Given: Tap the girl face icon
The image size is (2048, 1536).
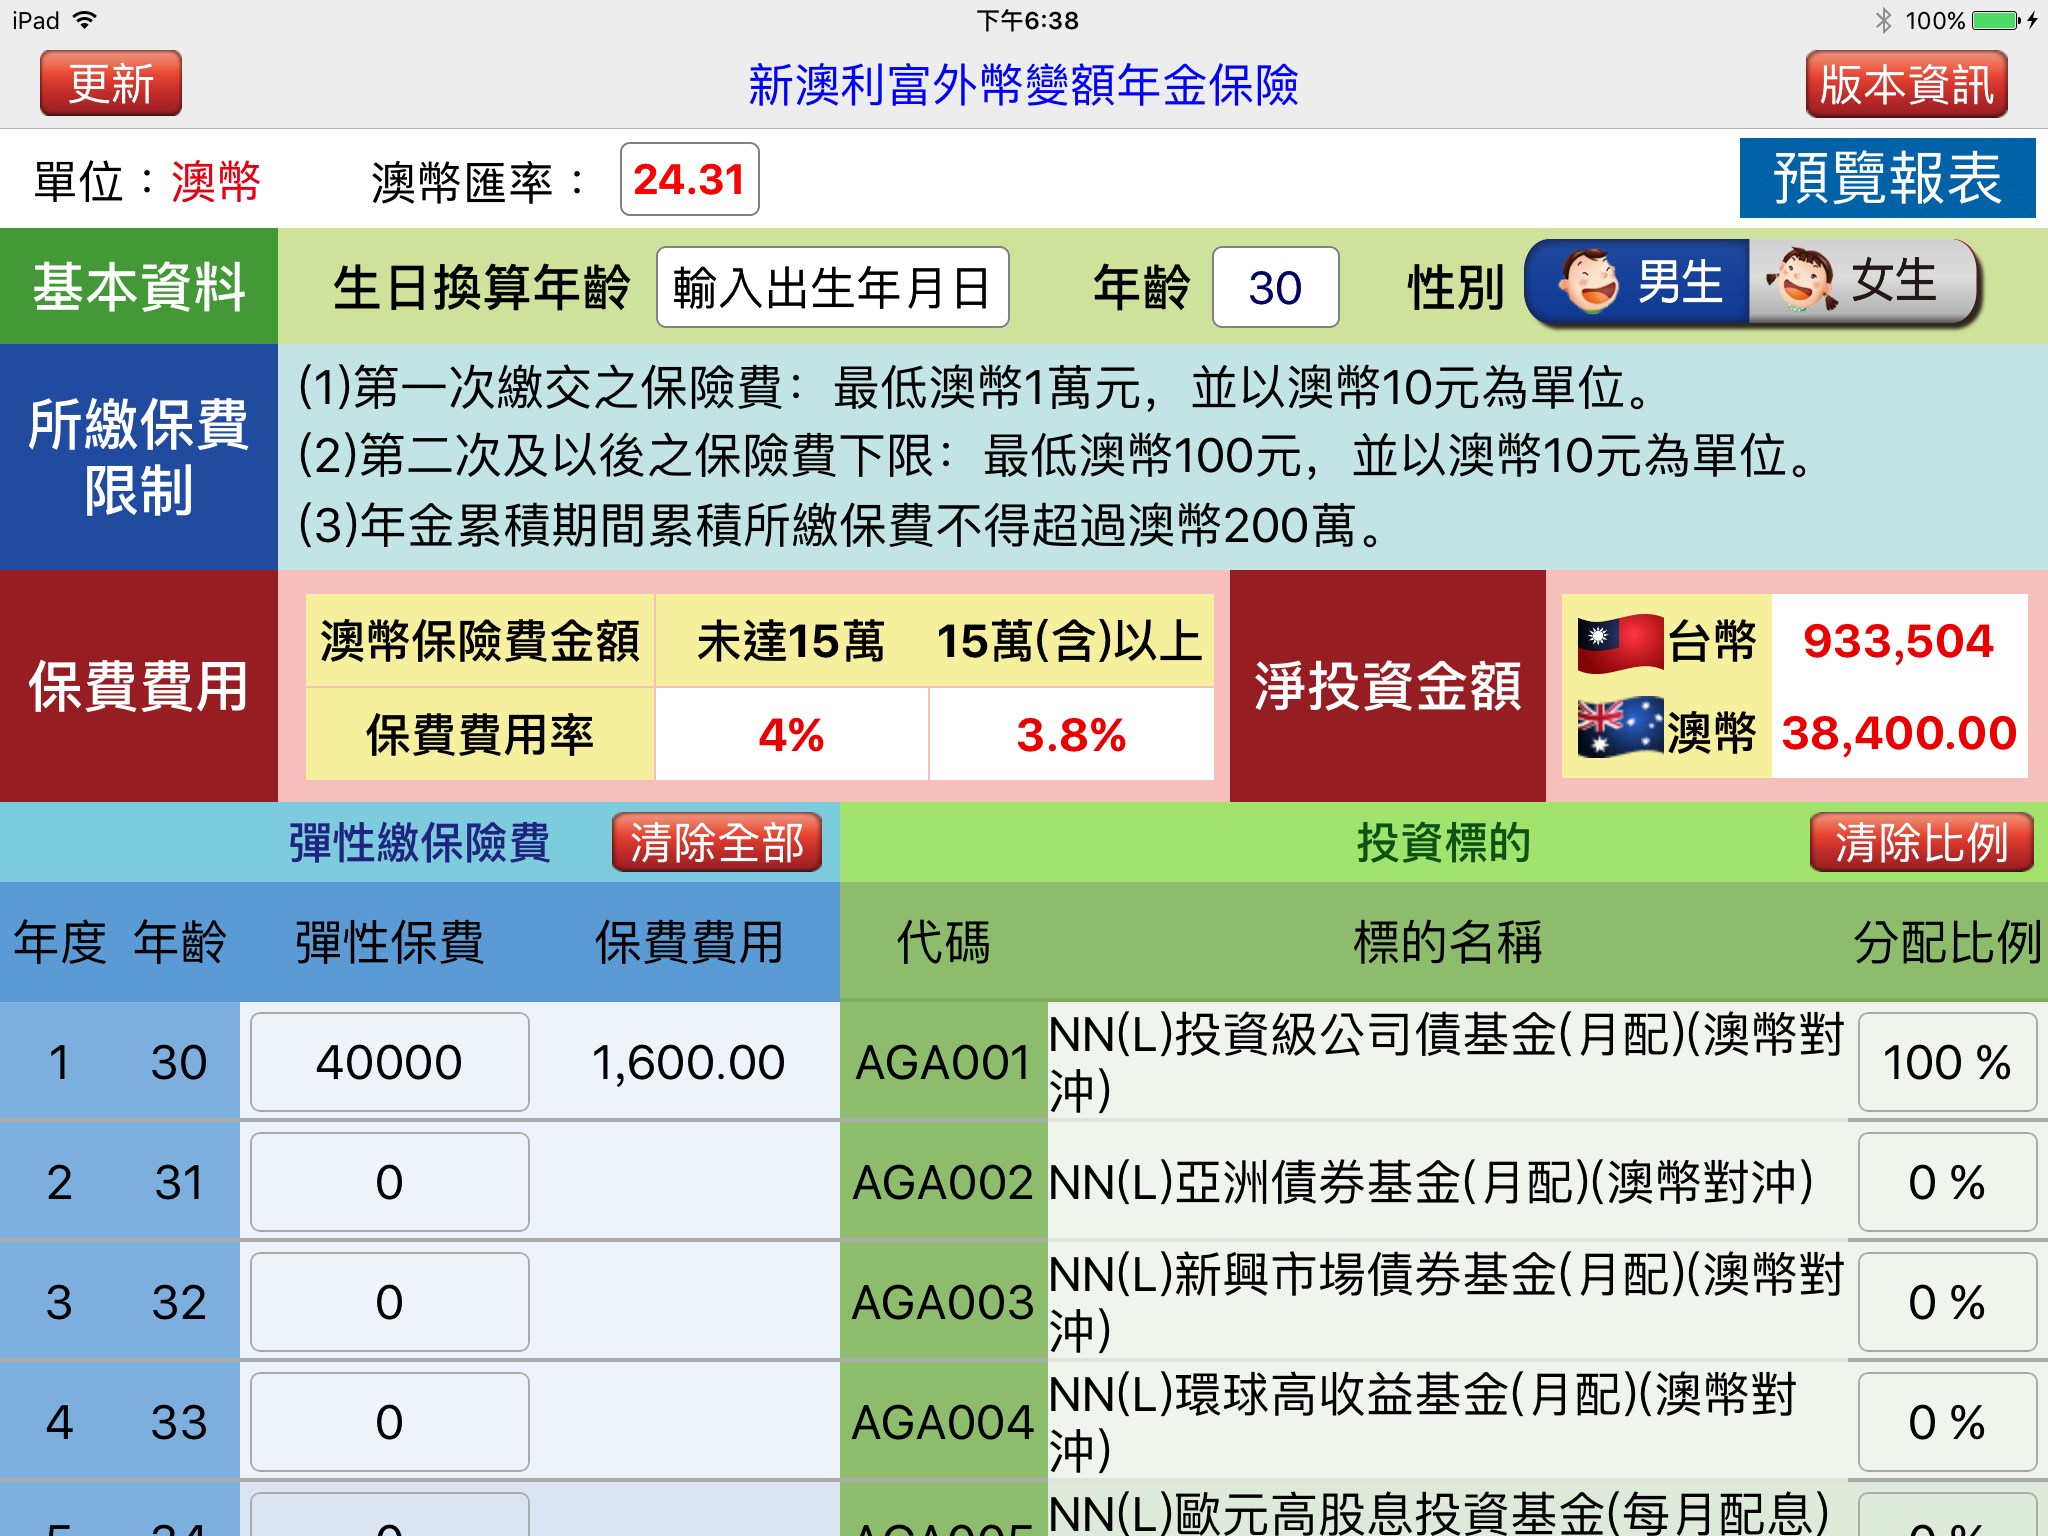Looking at the screenshot, I should [x=1800, y=280].
